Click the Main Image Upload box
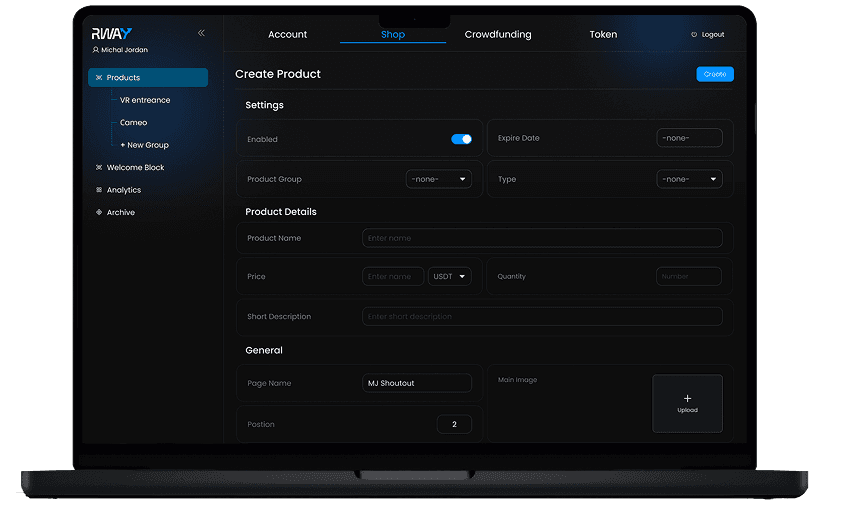This screenshot has height=520, width=851. coord(687,403)
